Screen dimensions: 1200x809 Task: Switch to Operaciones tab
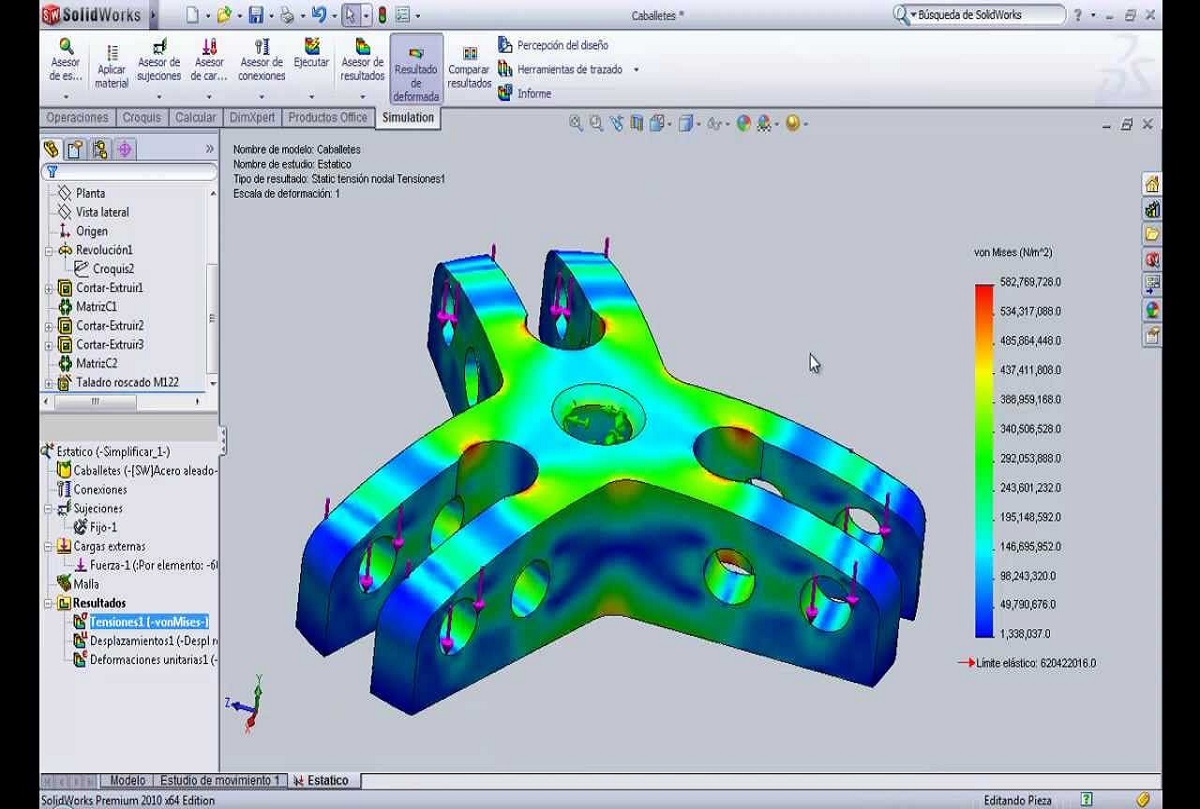pyautogui.click(x=77, y=118)
